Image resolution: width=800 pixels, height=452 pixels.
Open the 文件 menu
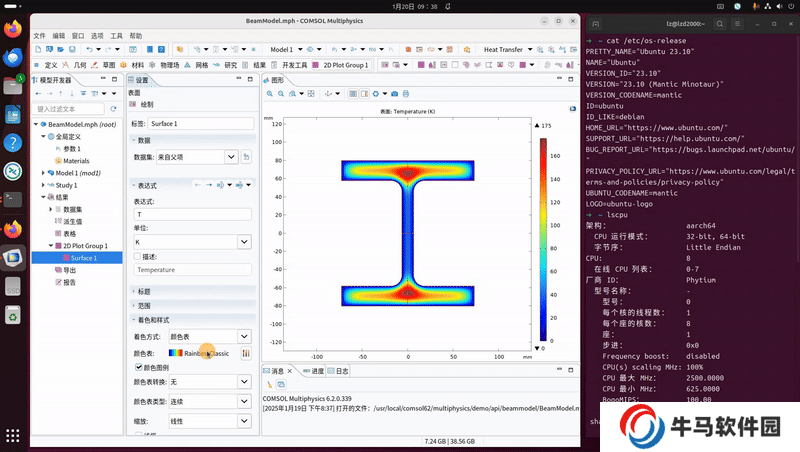(40, 34)
